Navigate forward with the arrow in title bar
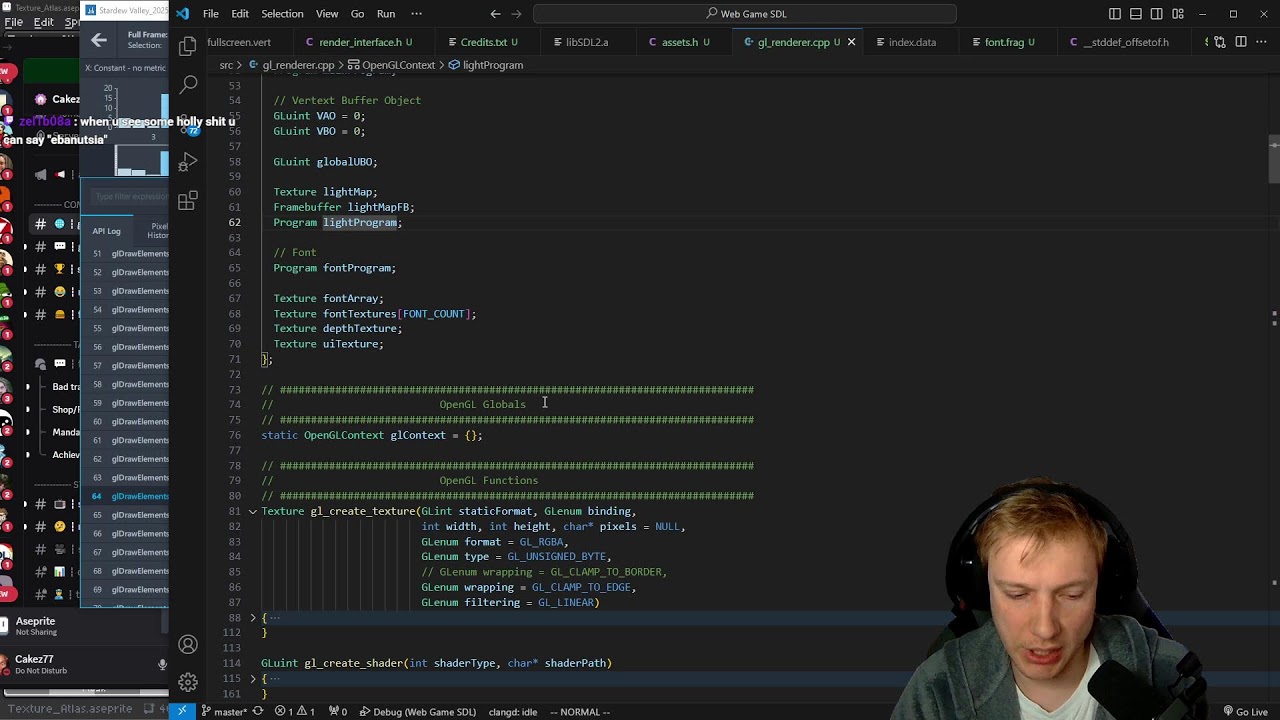The image size is (1280, 720). pos(516,14)
